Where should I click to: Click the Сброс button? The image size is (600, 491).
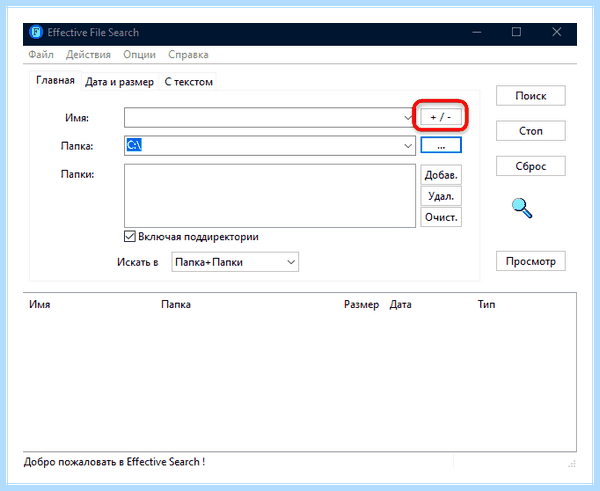(531, 166)
